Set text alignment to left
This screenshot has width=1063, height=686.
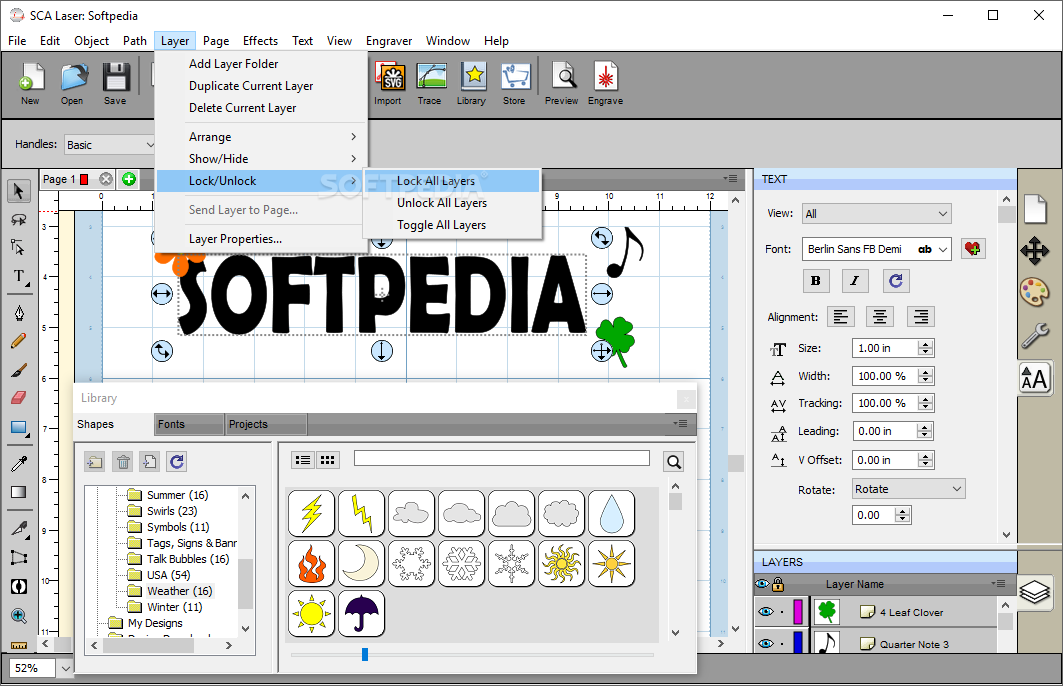click(841, 317)
